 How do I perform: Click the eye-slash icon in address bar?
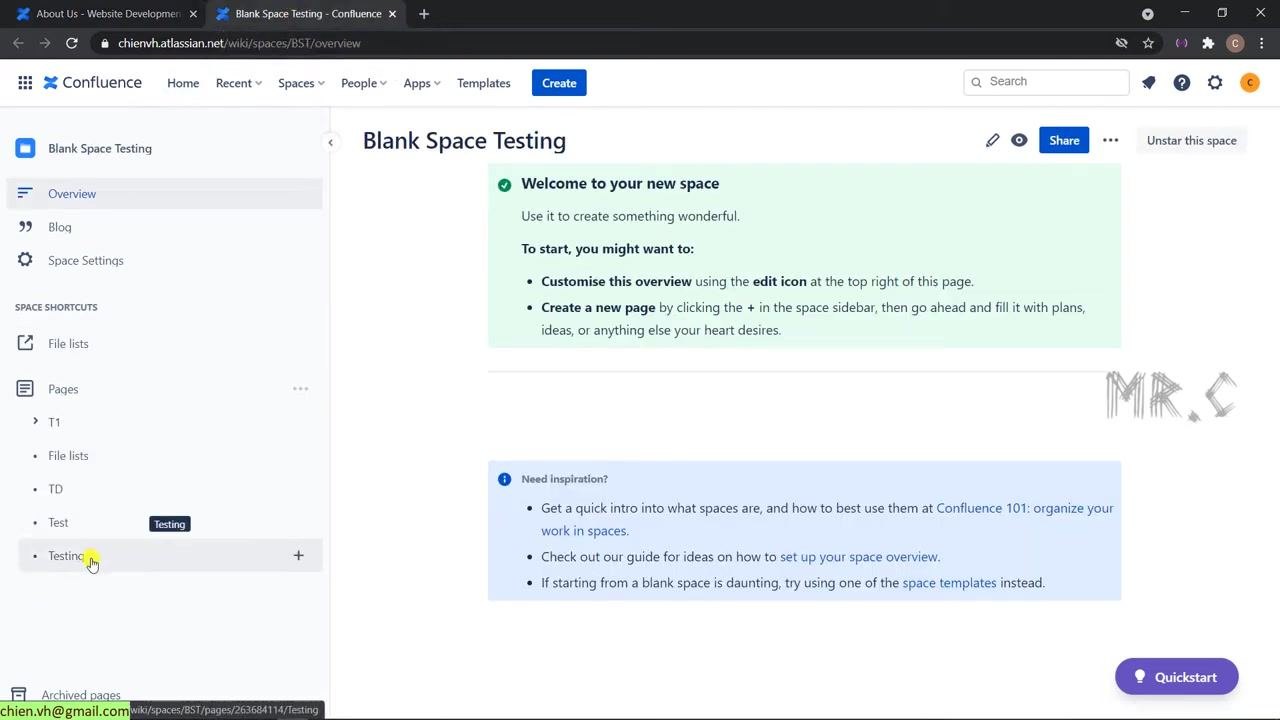pos(1121,43)
